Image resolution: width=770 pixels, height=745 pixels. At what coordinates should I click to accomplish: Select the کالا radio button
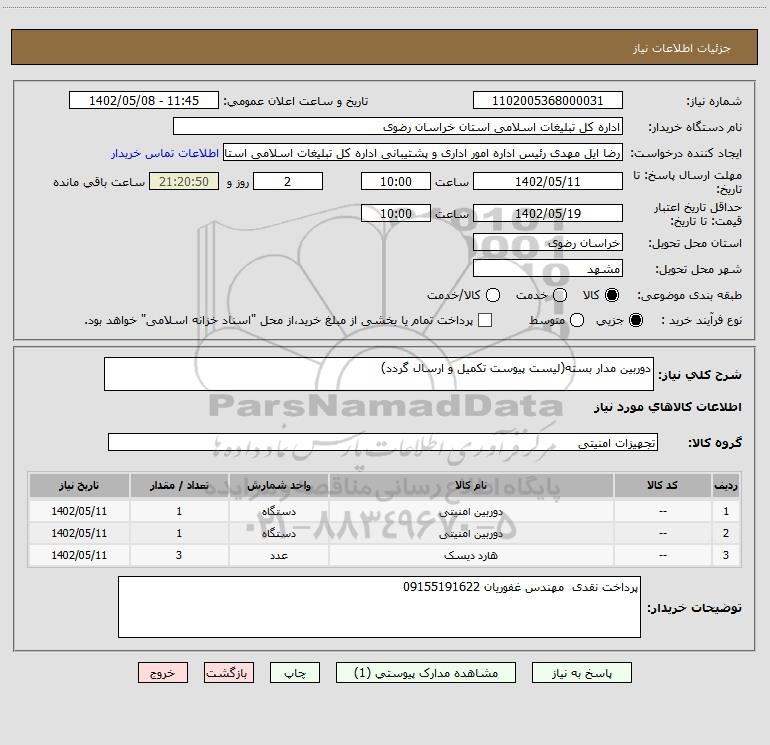click(612, 295)
